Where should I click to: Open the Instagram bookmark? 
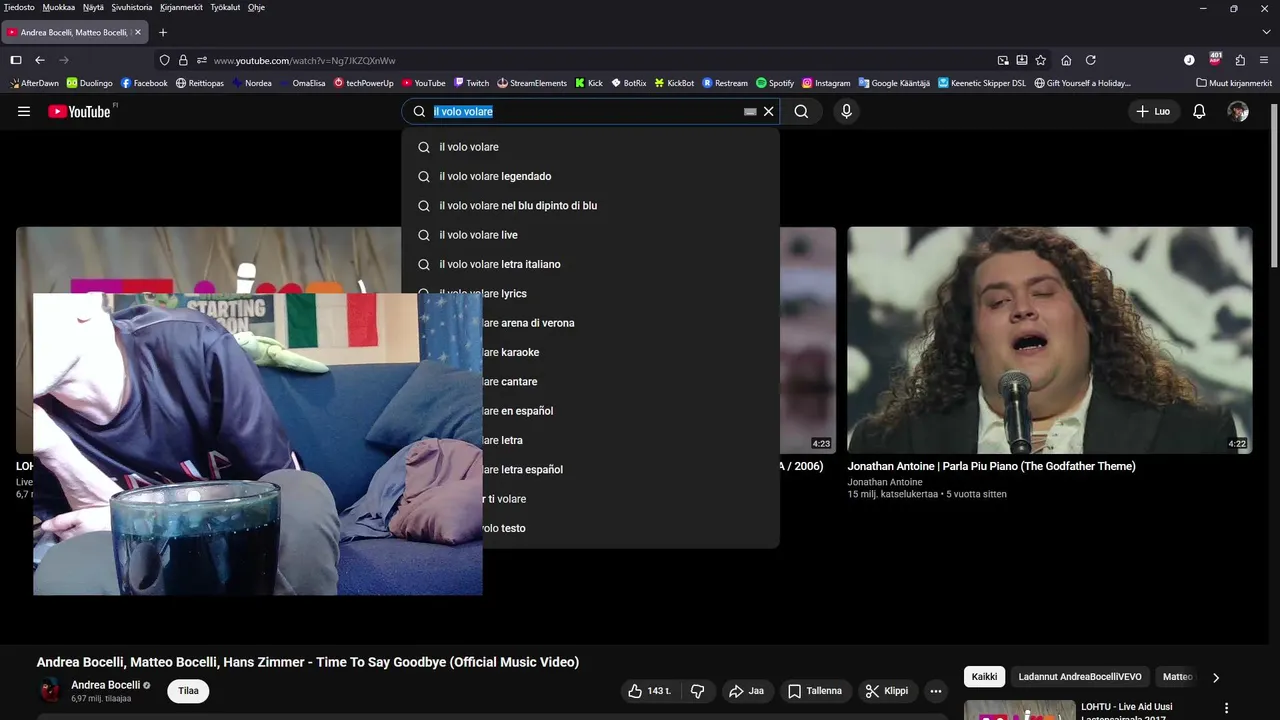pos(825,83)
